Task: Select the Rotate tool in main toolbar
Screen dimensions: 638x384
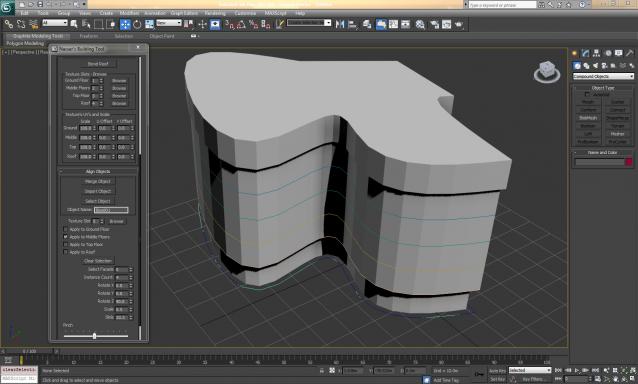Action: pyautogui.click(x=137, y=24)
